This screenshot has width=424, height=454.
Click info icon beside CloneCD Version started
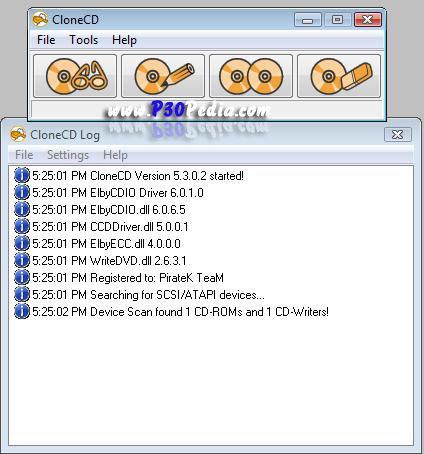(22, 175)
